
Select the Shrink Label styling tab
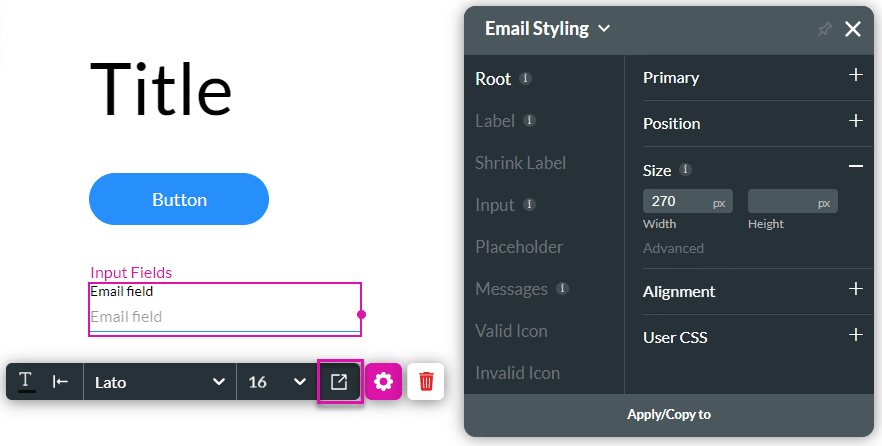click(x=520, y=163)
